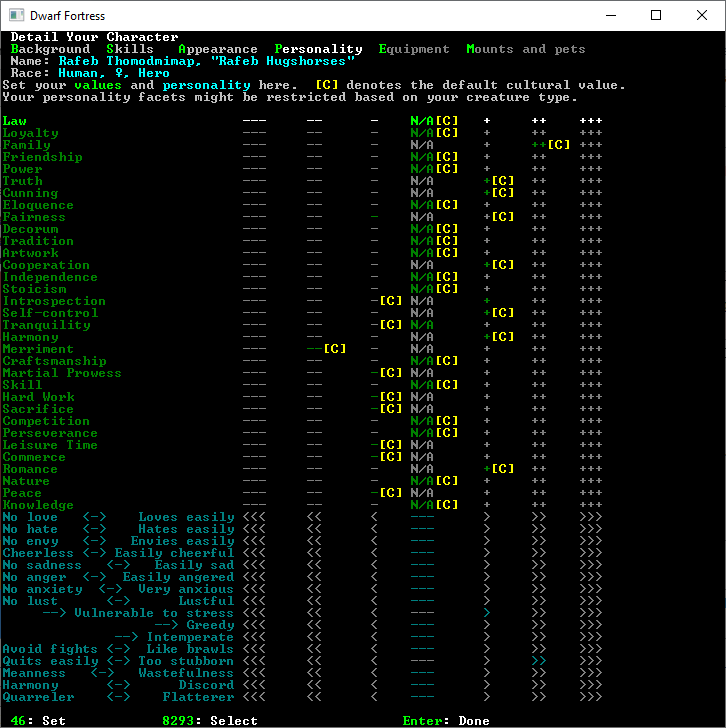Set Romance to +[C]

[499, 469]
